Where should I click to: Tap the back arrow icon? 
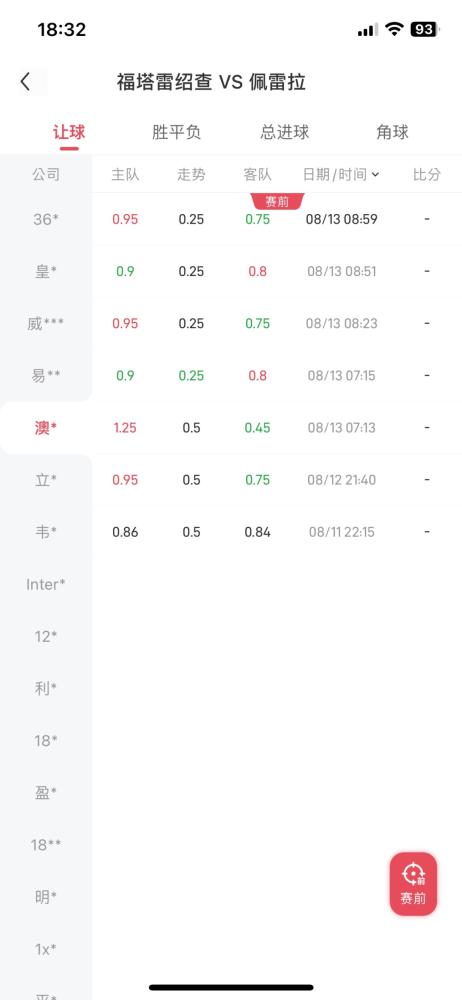click(x=25, y=82)
